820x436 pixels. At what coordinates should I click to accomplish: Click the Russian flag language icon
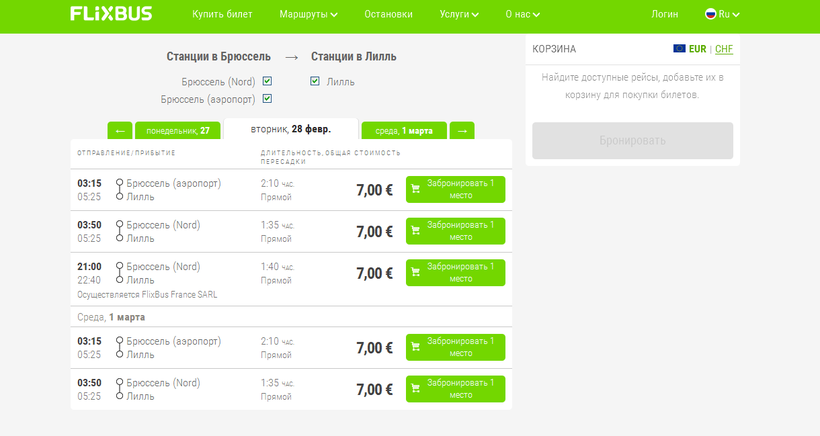pos(711,14)
